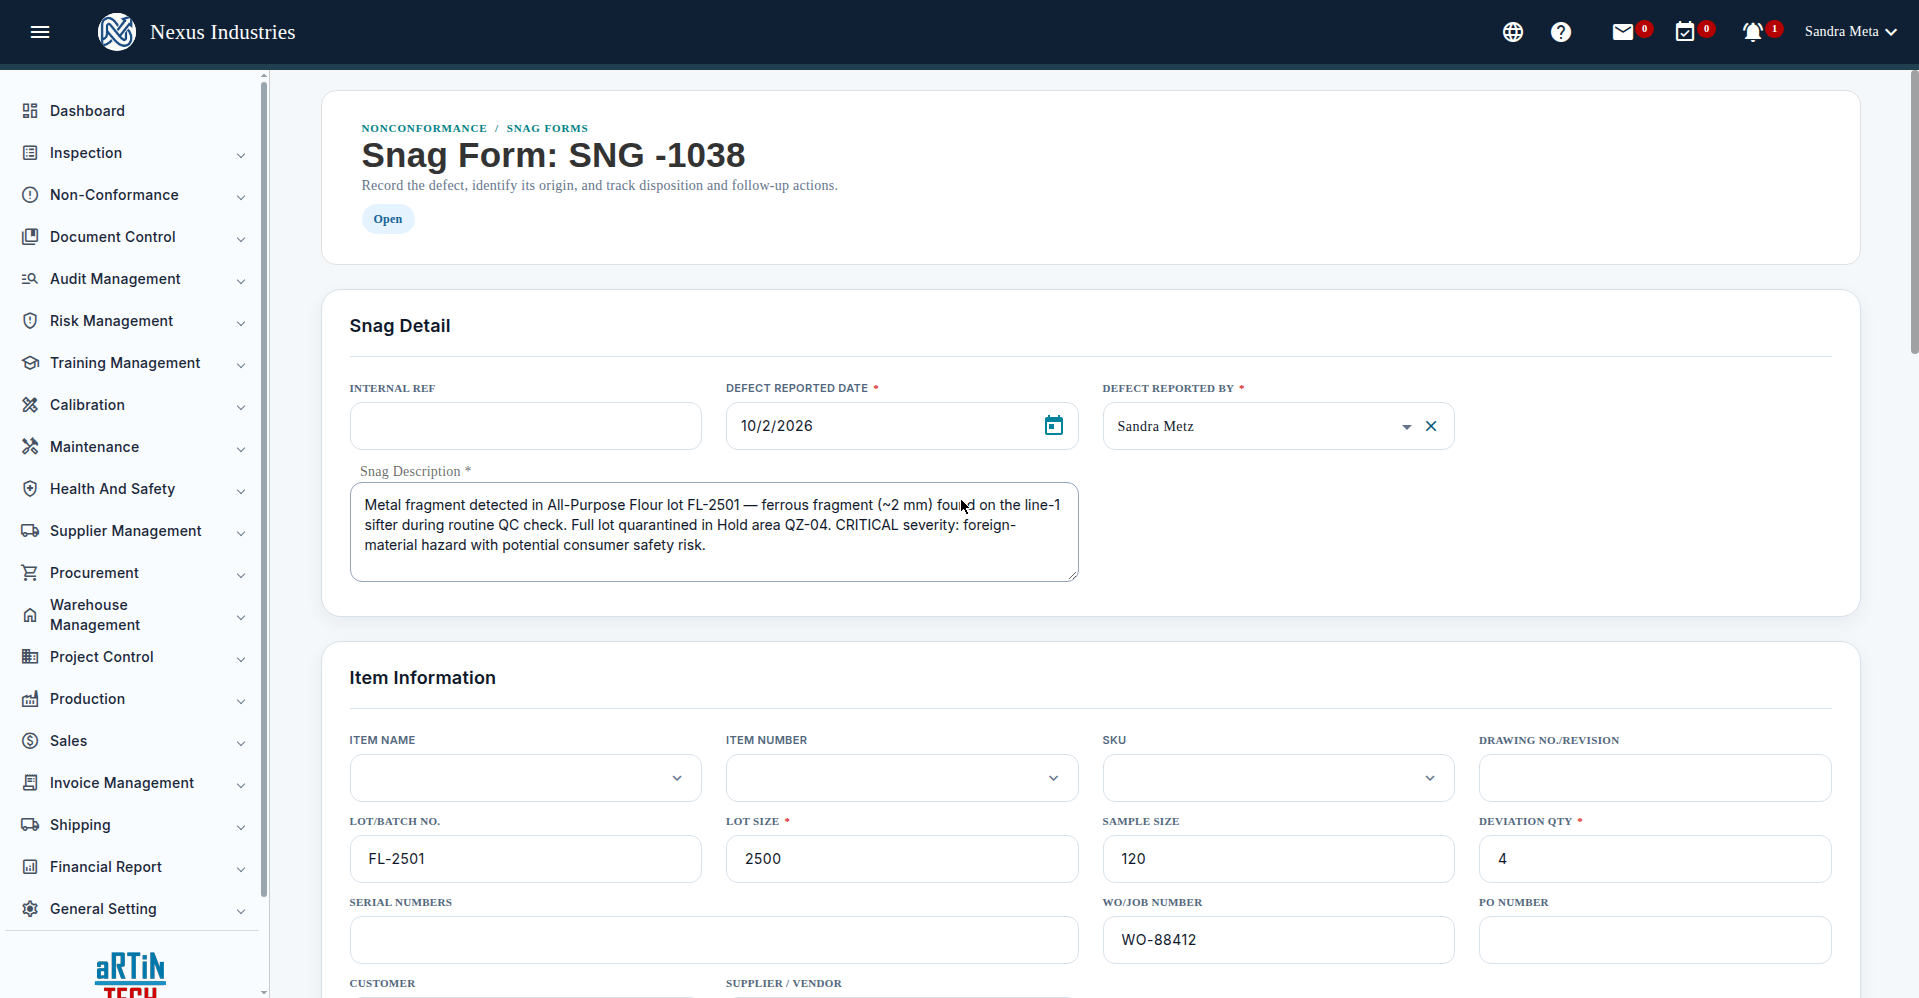
Task: Click the globe language icon
Action: pos(1513,32)
